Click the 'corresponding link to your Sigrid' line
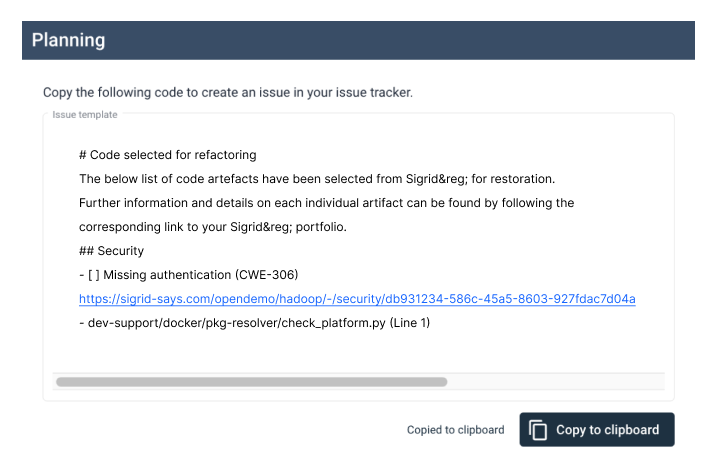Image resolution: width=716 pixels, height=474 pixels. click(x=213, y=227)
